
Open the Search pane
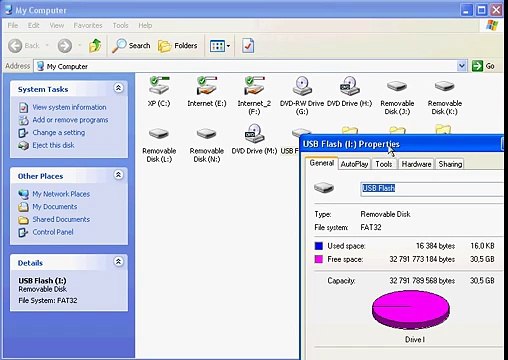click(131, 46)
